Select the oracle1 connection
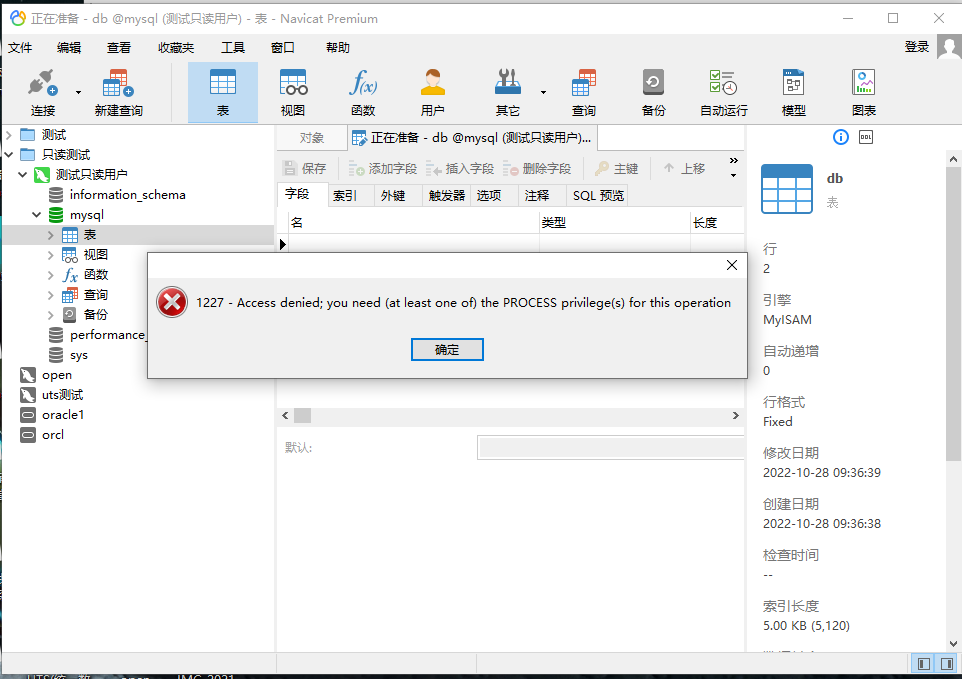The image size is (962, 679). point(63,415)
